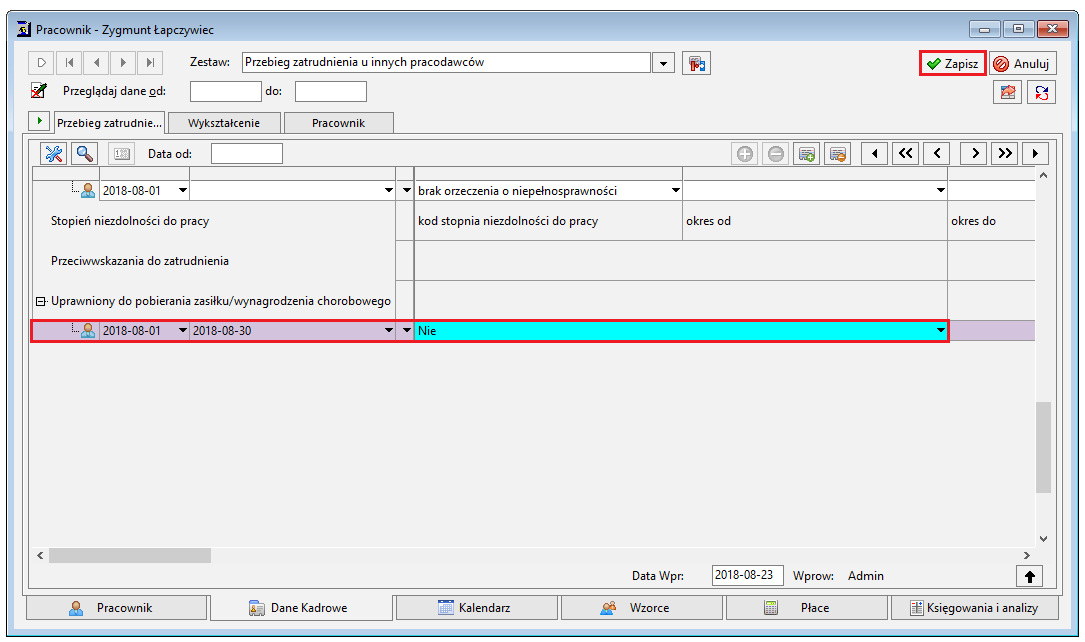Click the vertical scrollbar thumb in grid
The image size is (1085, 642).
click(x=1043, y=447)
